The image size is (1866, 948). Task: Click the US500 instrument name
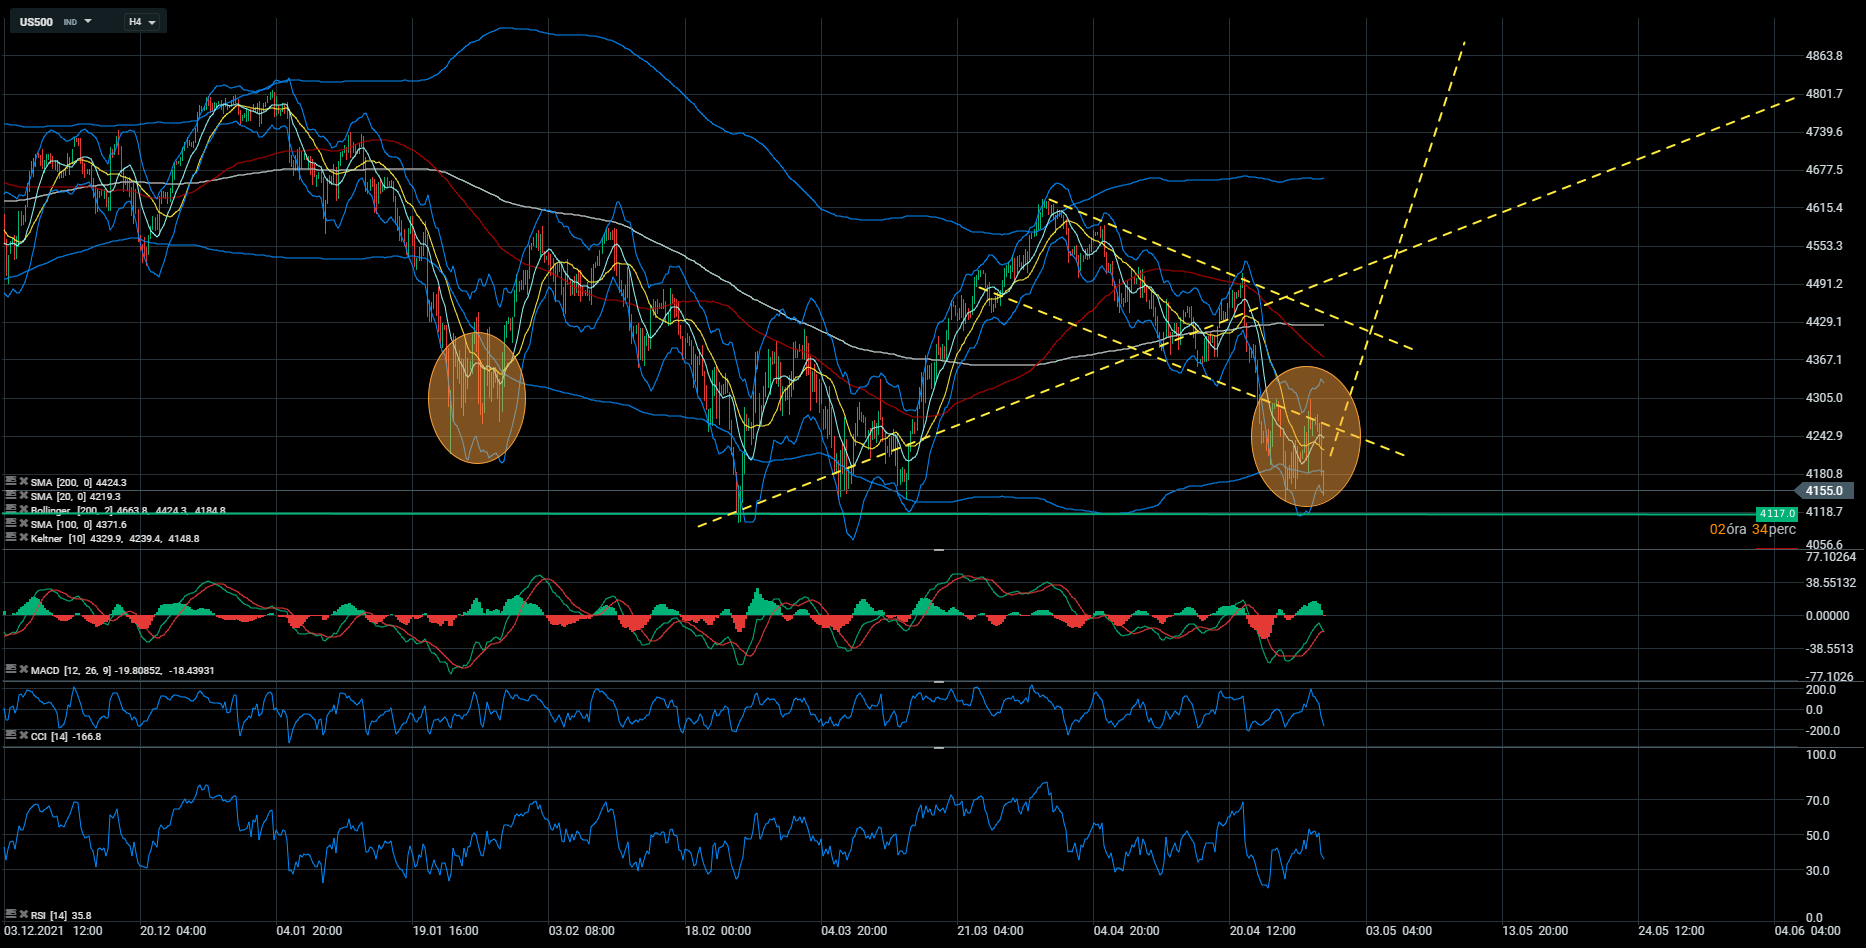37,22
